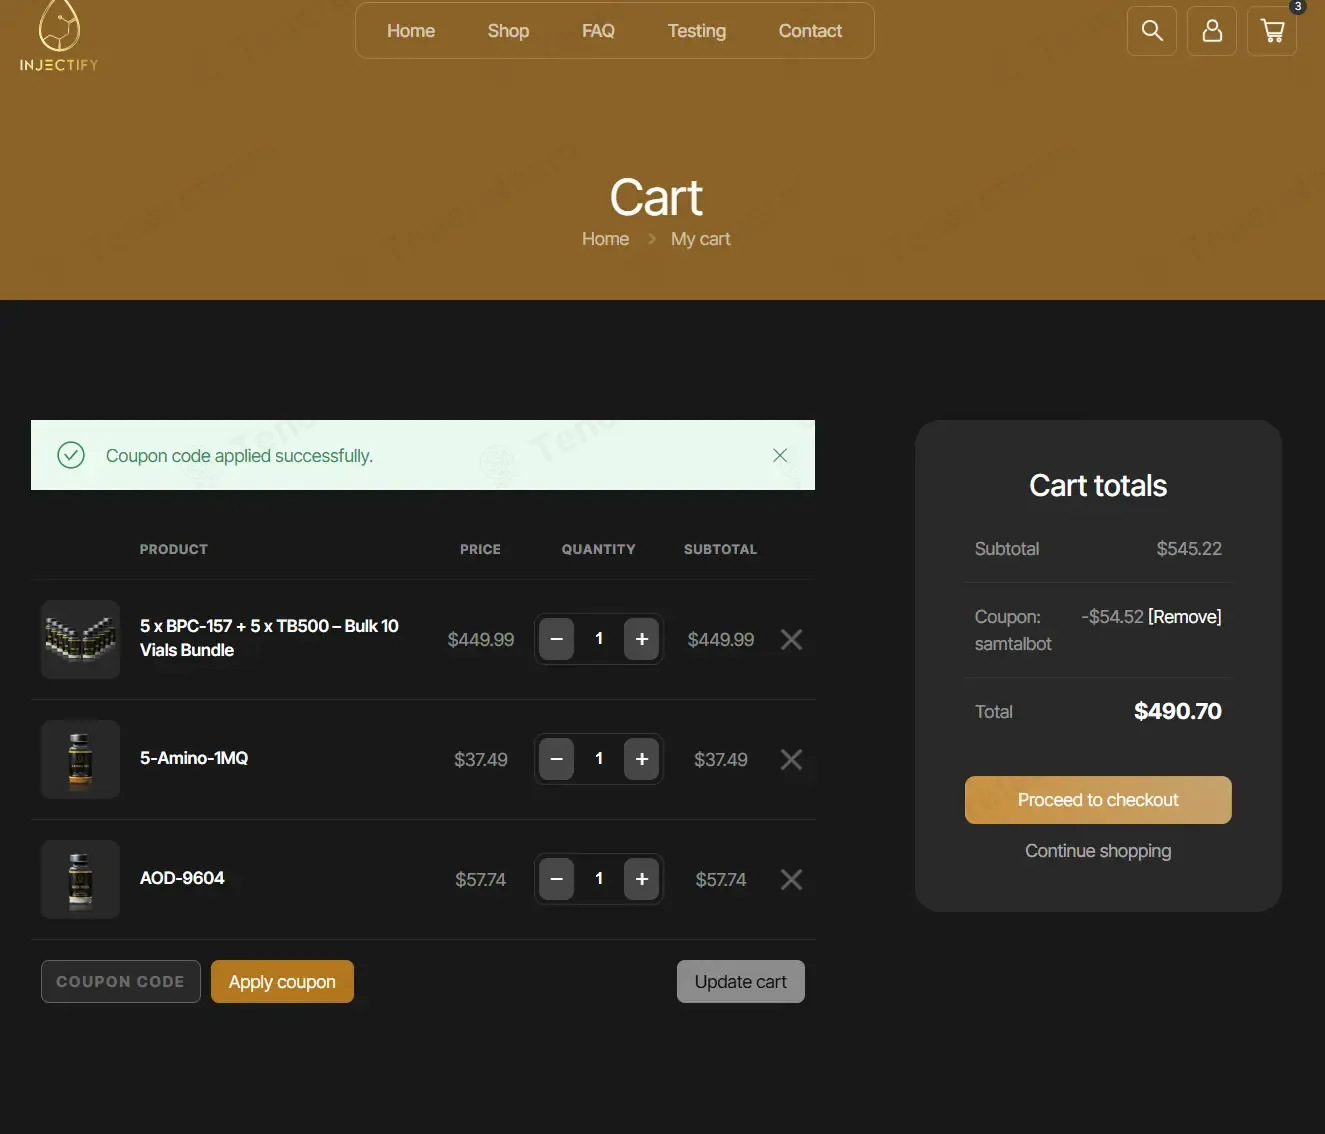1325x1134 pixels.
Task: Open the 5-Amino-1MQ product thumbnail
Action: tap(80, 759)
